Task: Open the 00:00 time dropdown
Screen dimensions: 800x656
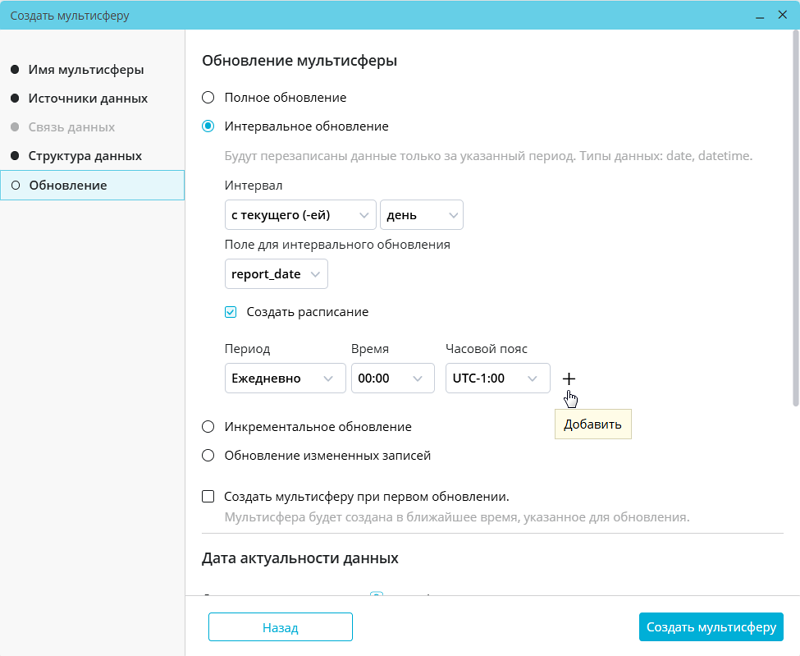Action: (392, 379)
